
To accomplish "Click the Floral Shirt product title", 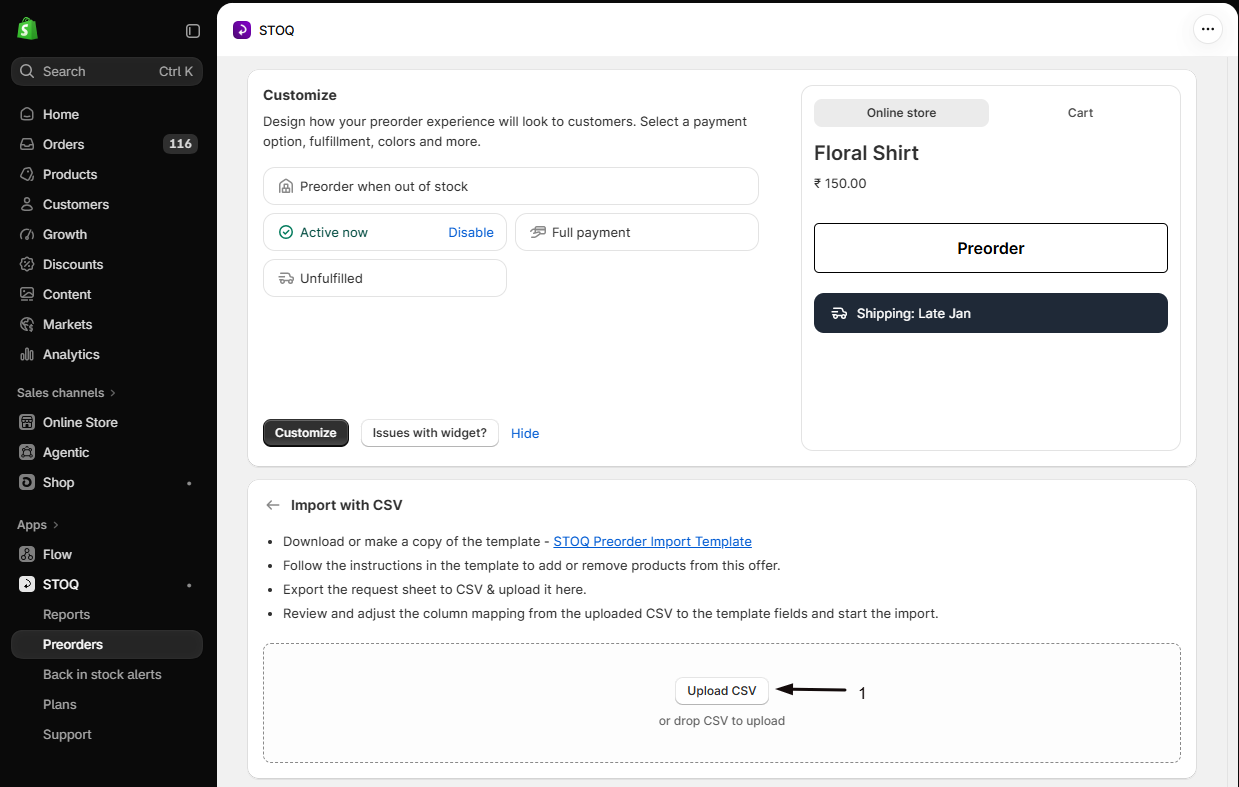I will point(866,153).
